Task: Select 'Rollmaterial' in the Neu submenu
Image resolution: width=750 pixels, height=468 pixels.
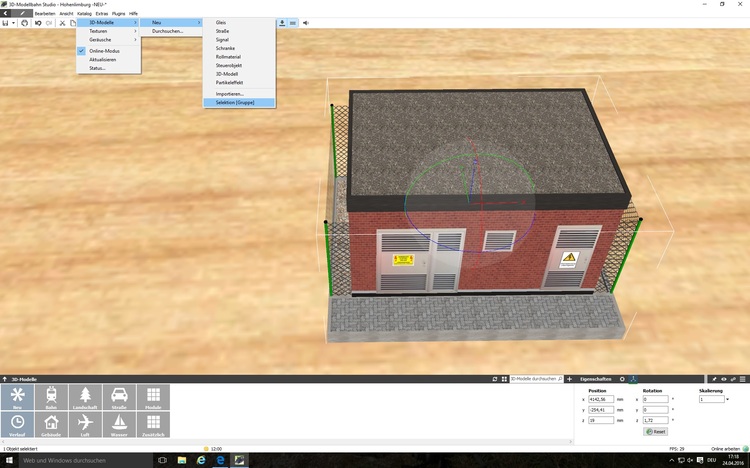Action: pyautogui.click(x=229, y=56)
